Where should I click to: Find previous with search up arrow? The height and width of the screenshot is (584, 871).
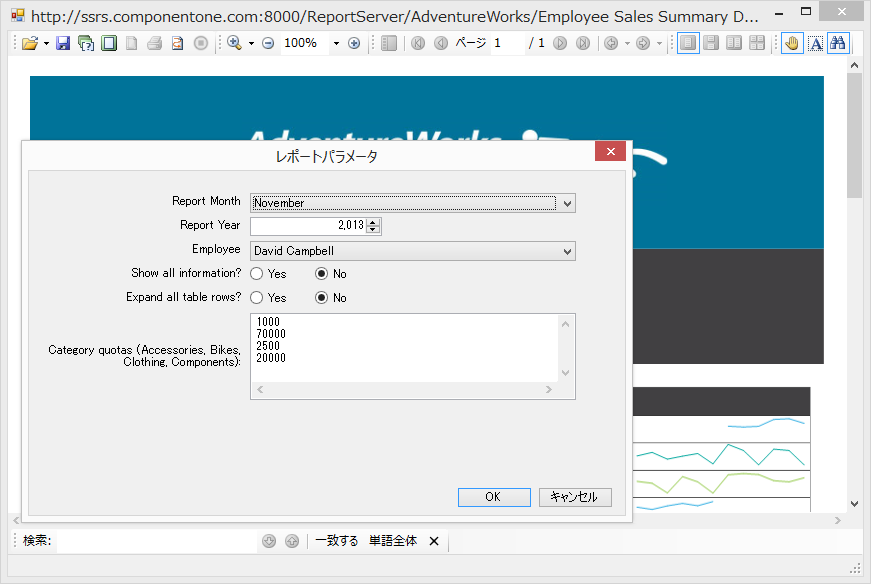click(x=292, y=541)
